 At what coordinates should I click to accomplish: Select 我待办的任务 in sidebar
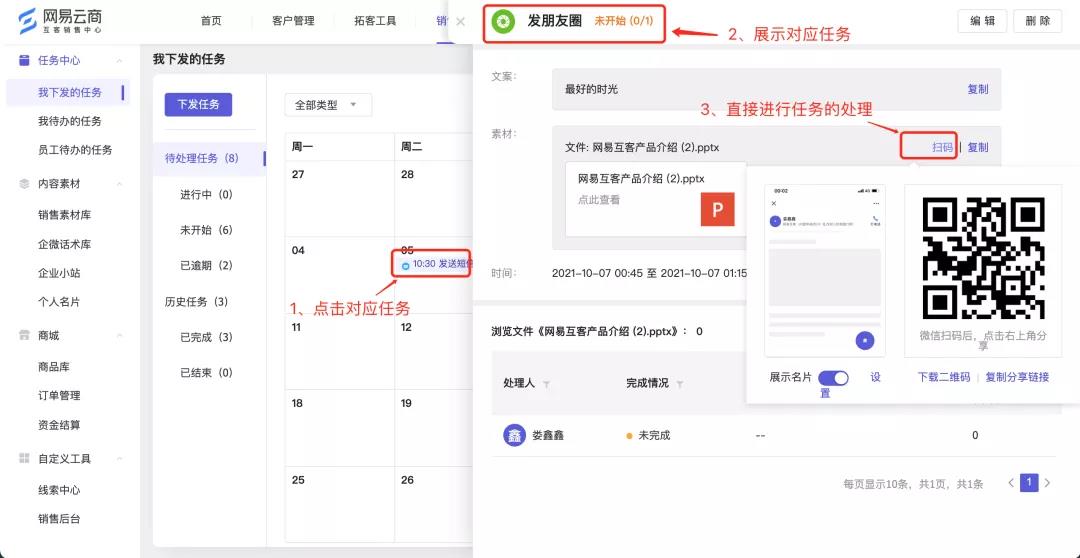70,121
